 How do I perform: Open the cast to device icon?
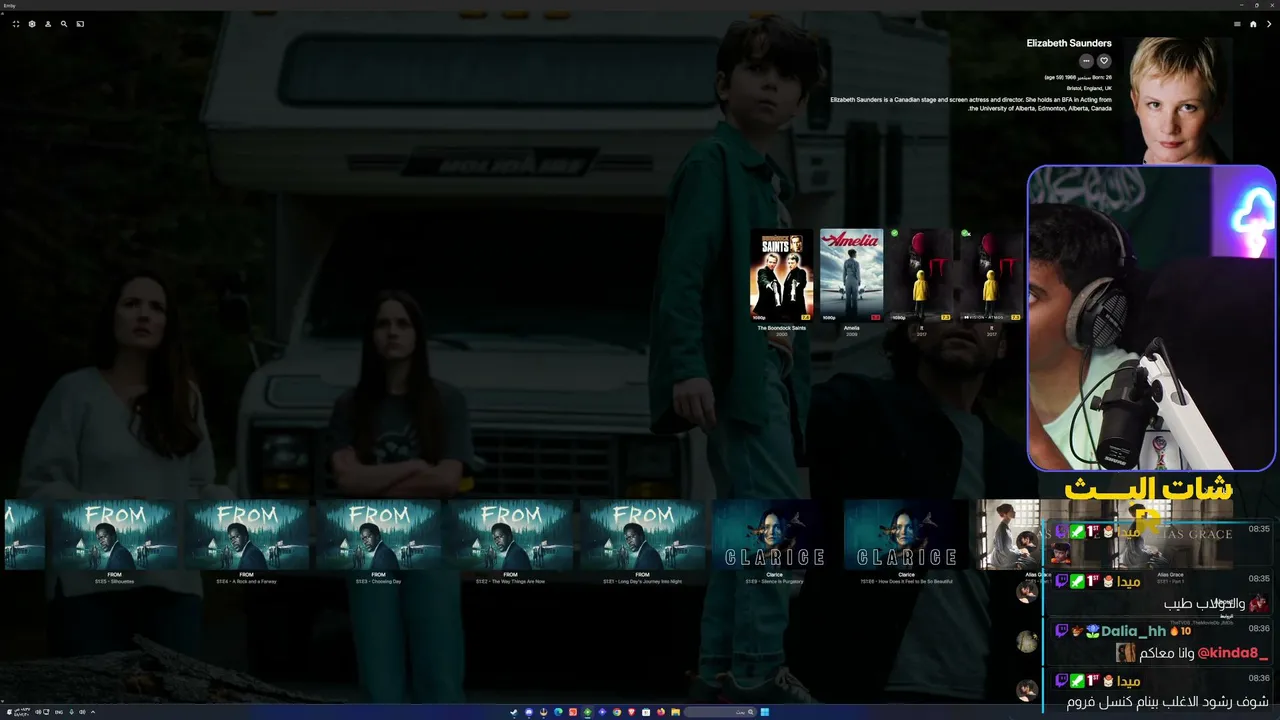(80, 24)
